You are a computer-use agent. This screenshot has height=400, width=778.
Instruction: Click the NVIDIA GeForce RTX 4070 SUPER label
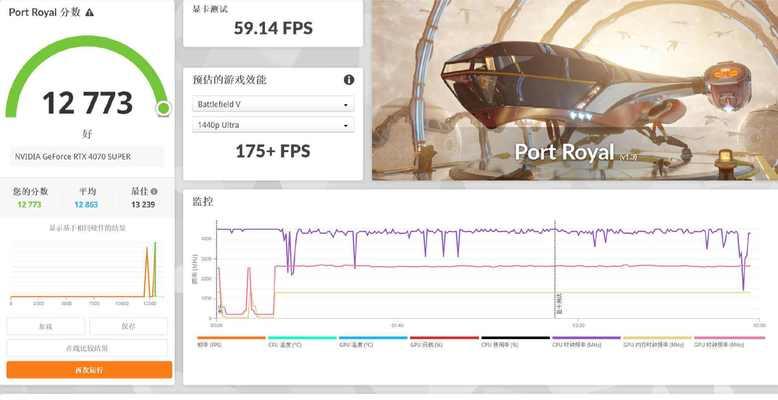click(72, 156)
